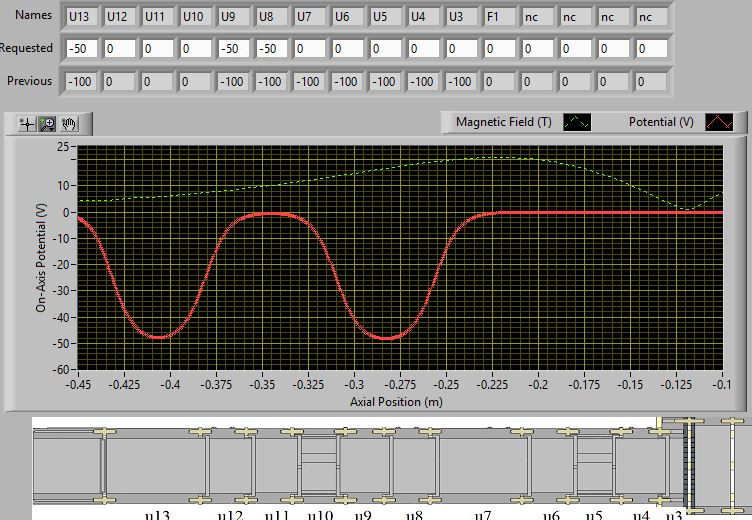Select the U8 name cell

point(271,17)
